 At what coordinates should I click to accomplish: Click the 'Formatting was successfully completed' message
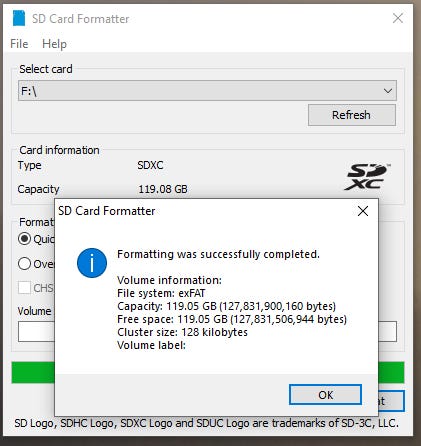click(x=218, y=254)
